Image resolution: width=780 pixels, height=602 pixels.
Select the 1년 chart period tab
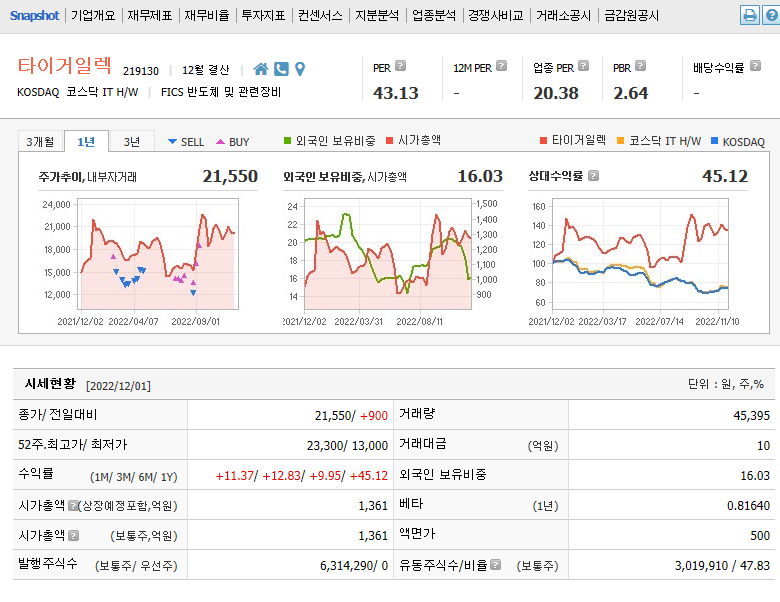[x=87, y=142]
